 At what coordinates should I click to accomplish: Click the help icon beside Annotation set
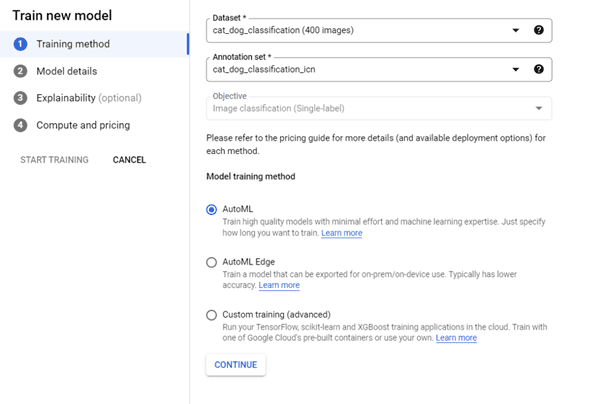pos(539,69)
